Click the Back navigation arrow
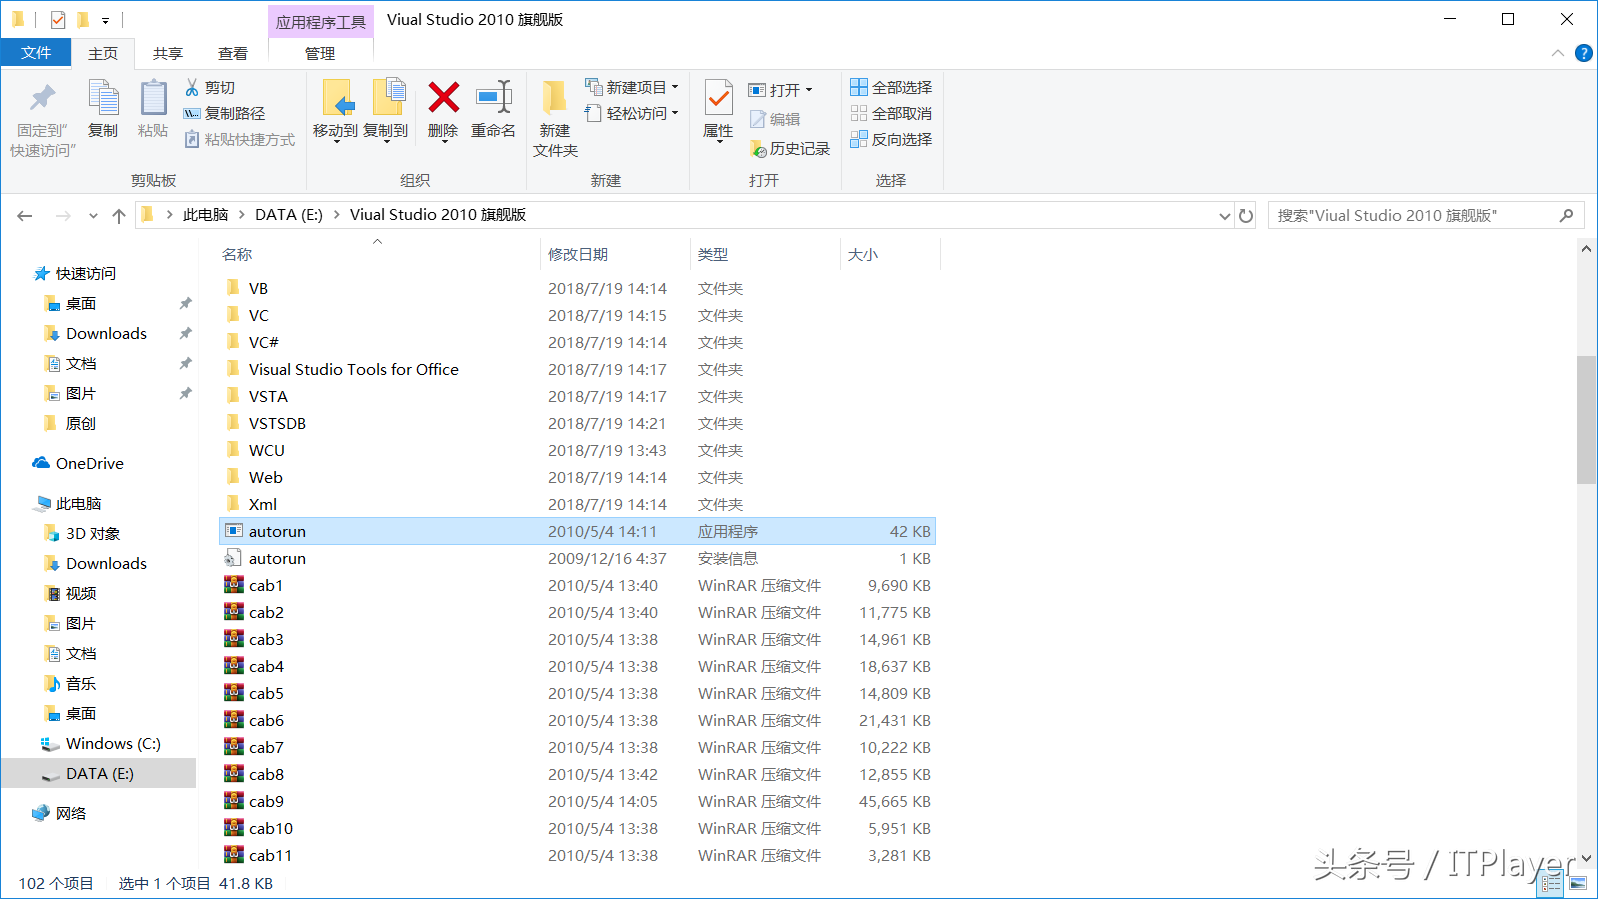The width and height of the screenshot is (1598, 899). point(25,215)
